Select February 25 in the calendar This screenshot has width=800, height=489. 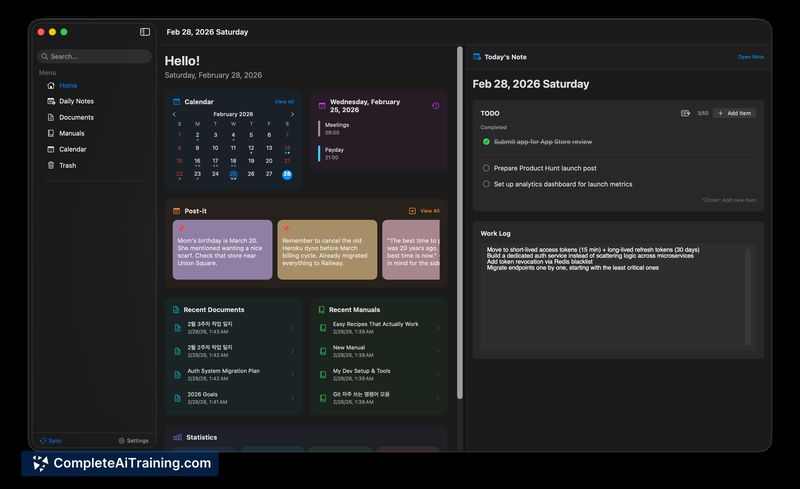click(x=233, y=175)
